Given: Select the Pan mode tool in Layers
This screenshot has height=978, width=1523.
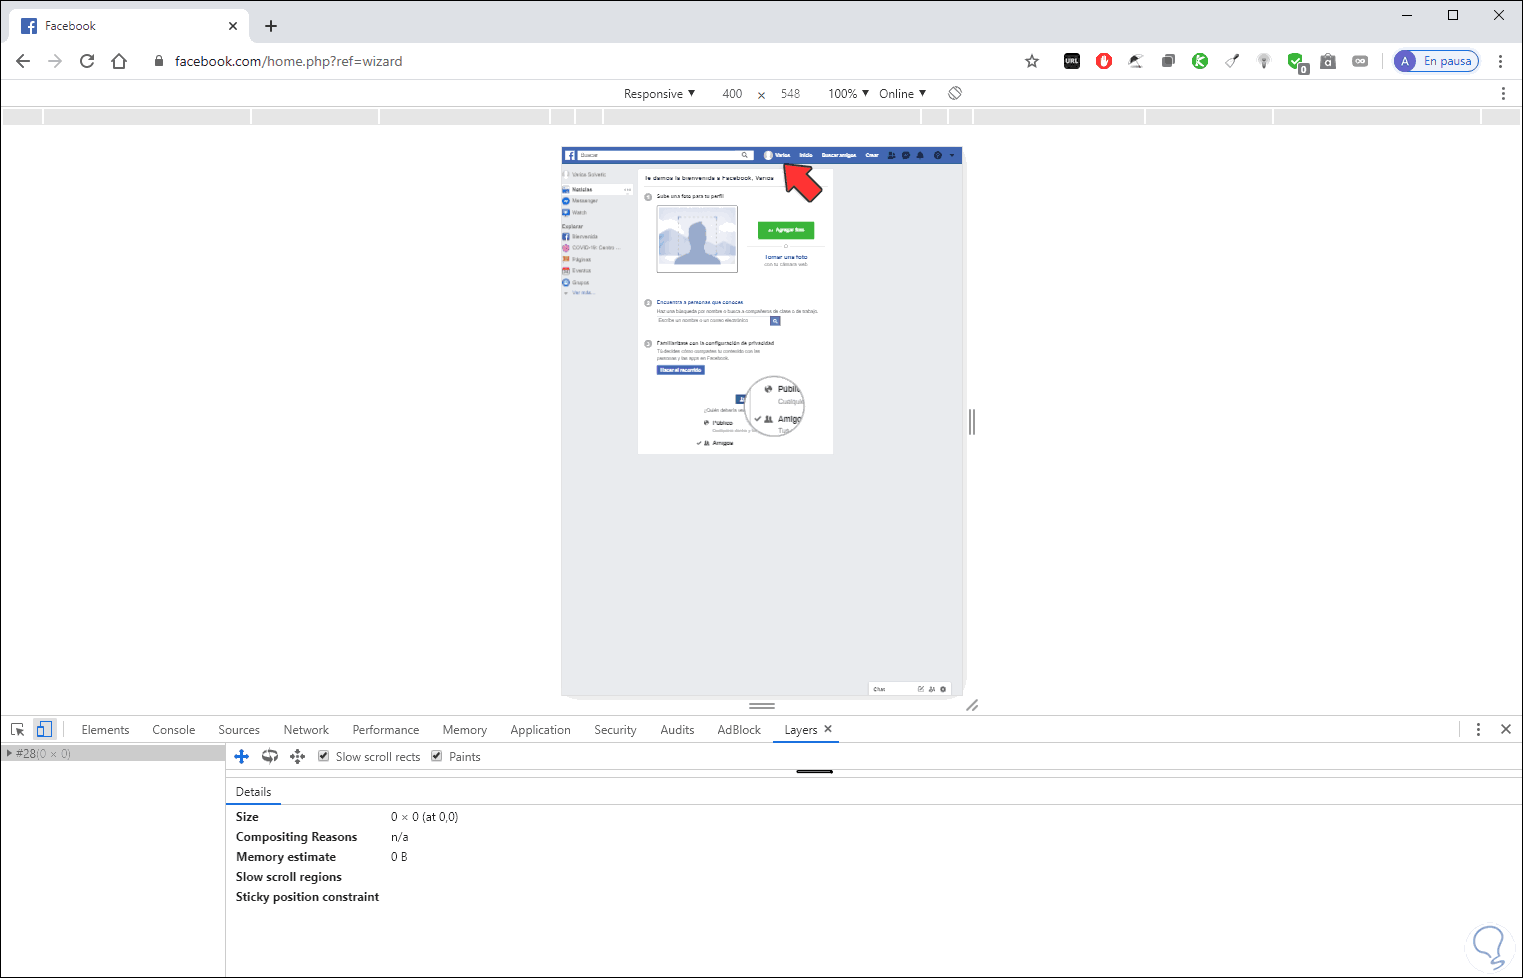Looking at the screenshot, I should coord(241,757).
